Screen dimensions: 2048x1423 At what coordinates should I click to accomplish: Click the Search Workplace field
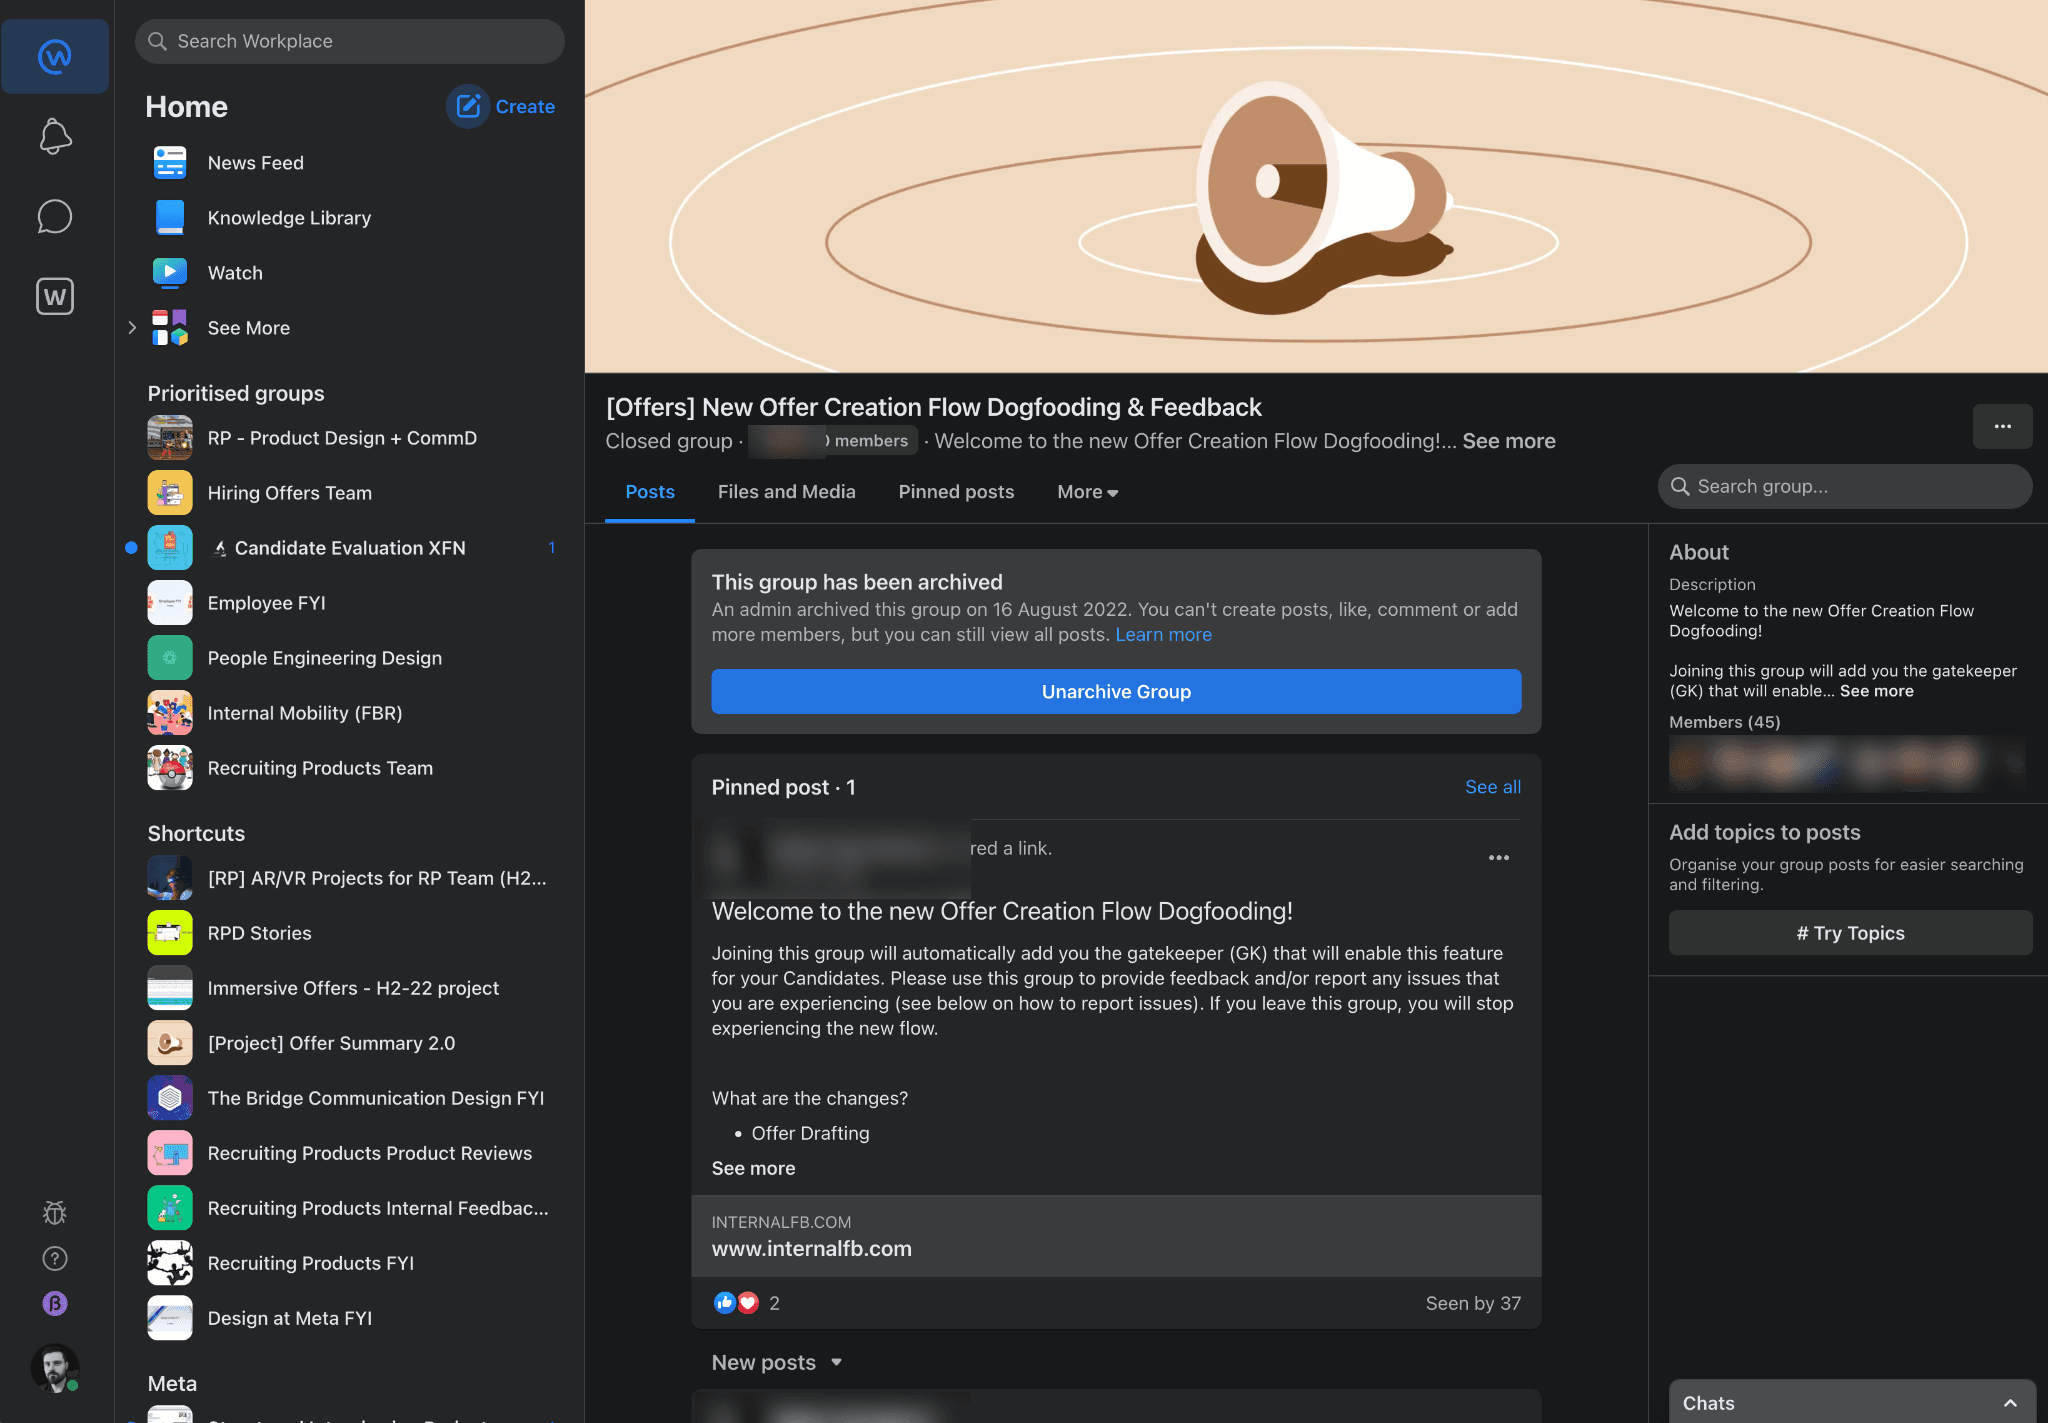point(350,41)
